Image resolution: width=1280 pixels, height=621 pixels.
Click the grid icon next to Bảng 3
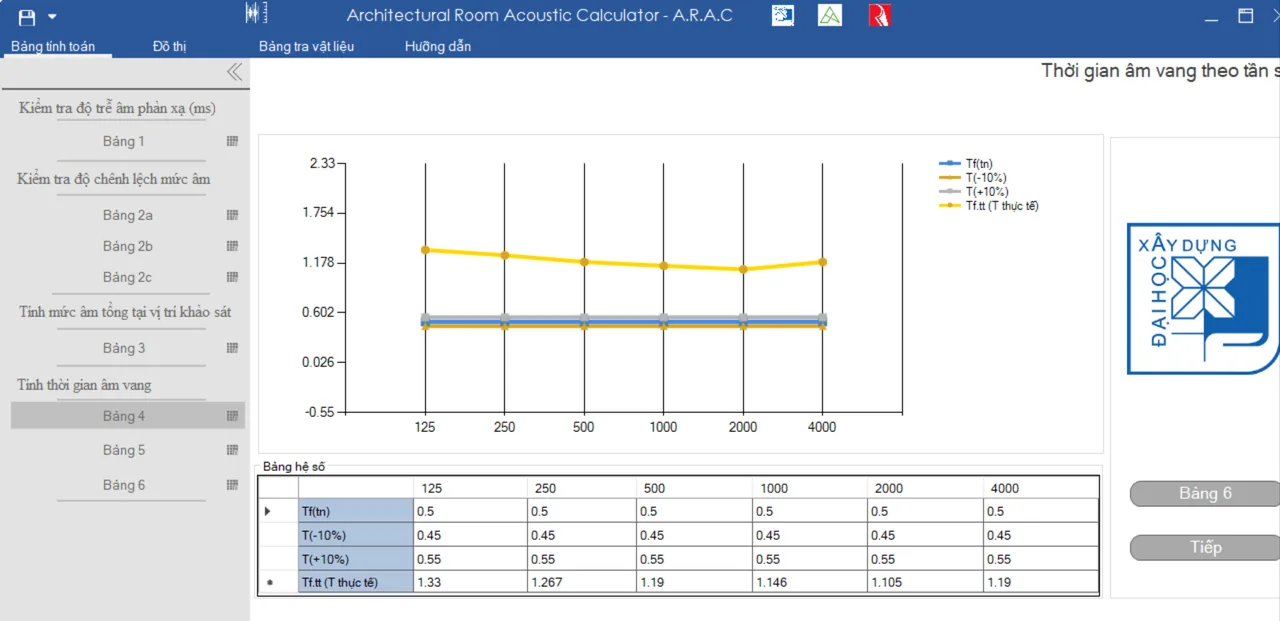tap(232, 348)
